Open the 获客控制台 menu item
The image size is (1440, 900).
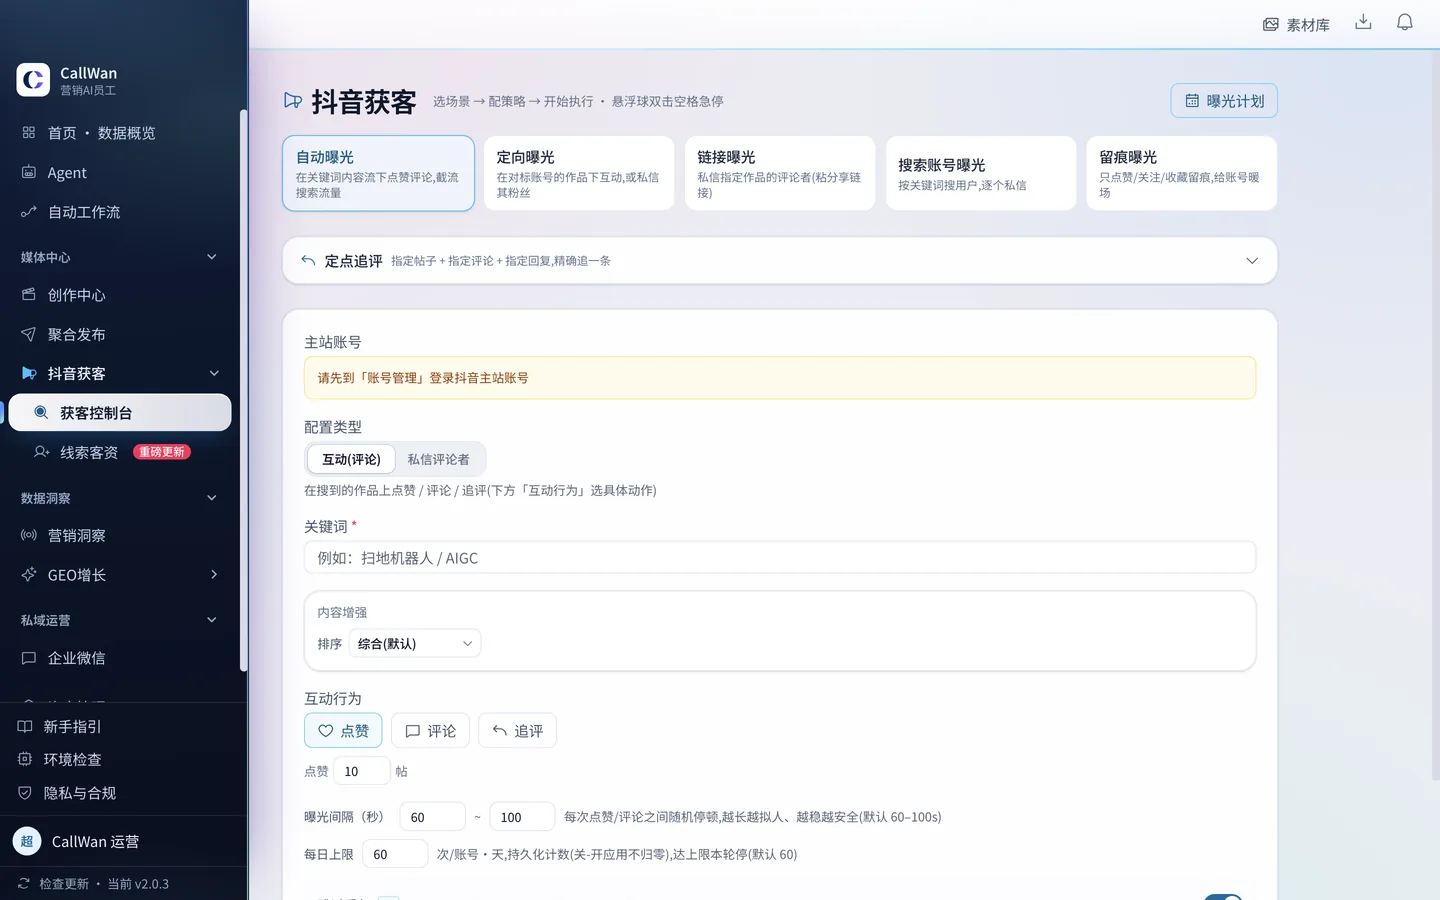tap(120, 412)
